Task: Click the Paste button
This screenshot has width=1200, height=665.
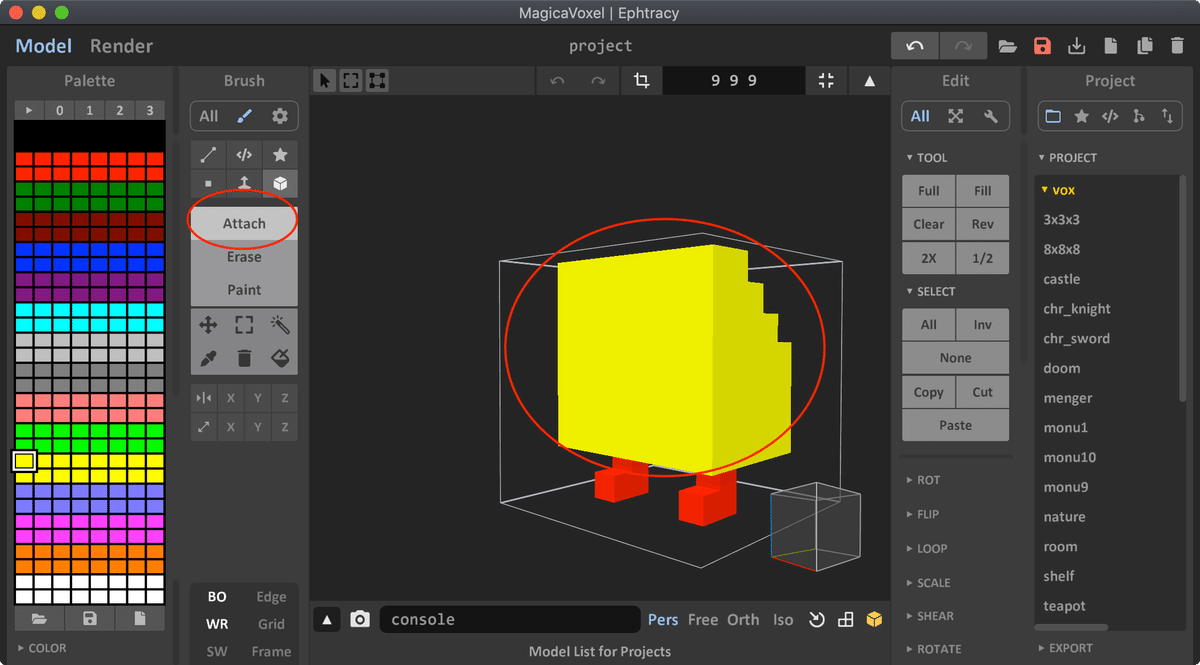Action: (x=955, y=425)
